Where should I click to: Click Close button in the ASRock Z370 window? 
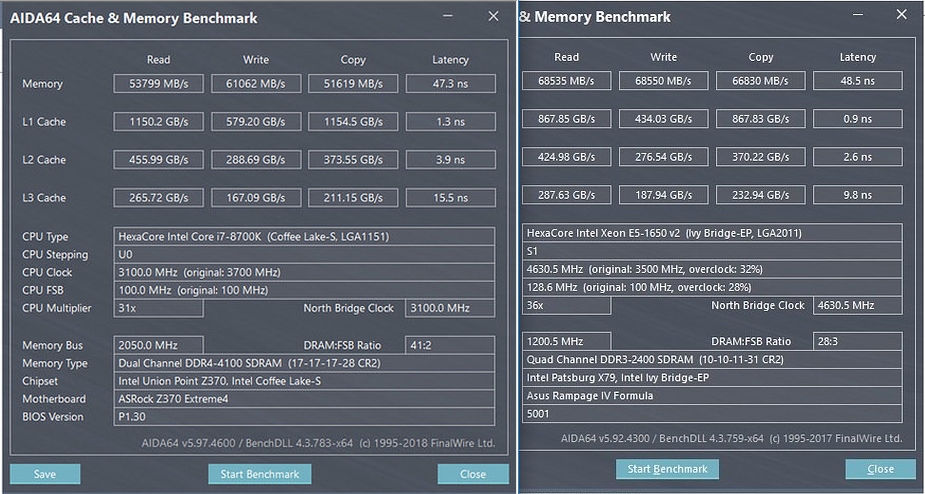[x=473, y=474]
